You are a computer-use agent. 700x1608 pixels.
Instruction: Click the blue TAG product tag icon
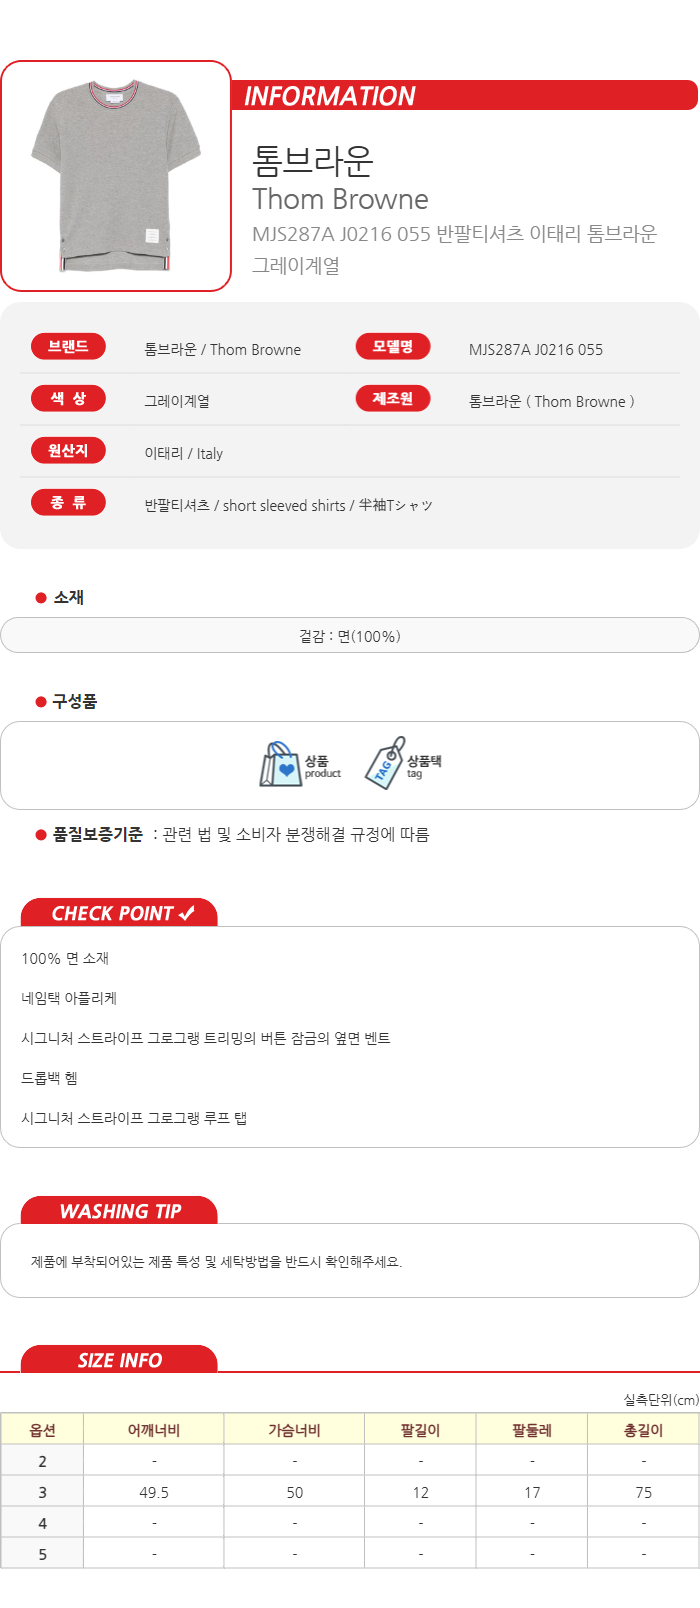[x=385, y=763]
